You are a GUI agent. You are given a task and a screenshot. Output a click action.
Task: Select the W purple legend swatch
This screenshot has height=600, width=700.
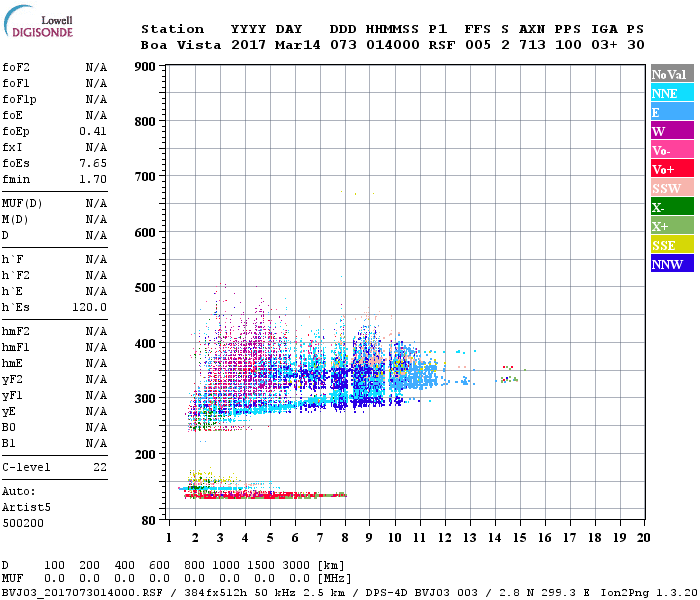(672, 131)
